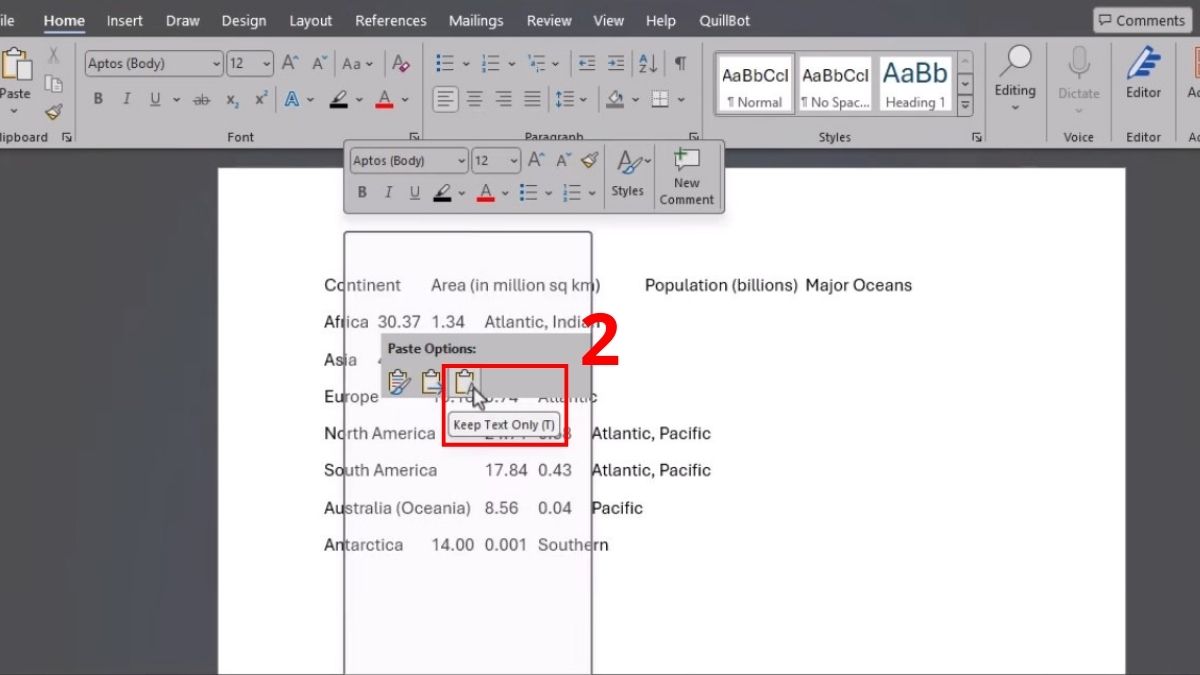
Task: Open the Paragraph settings dialog launcher
Action: point(693,134)
